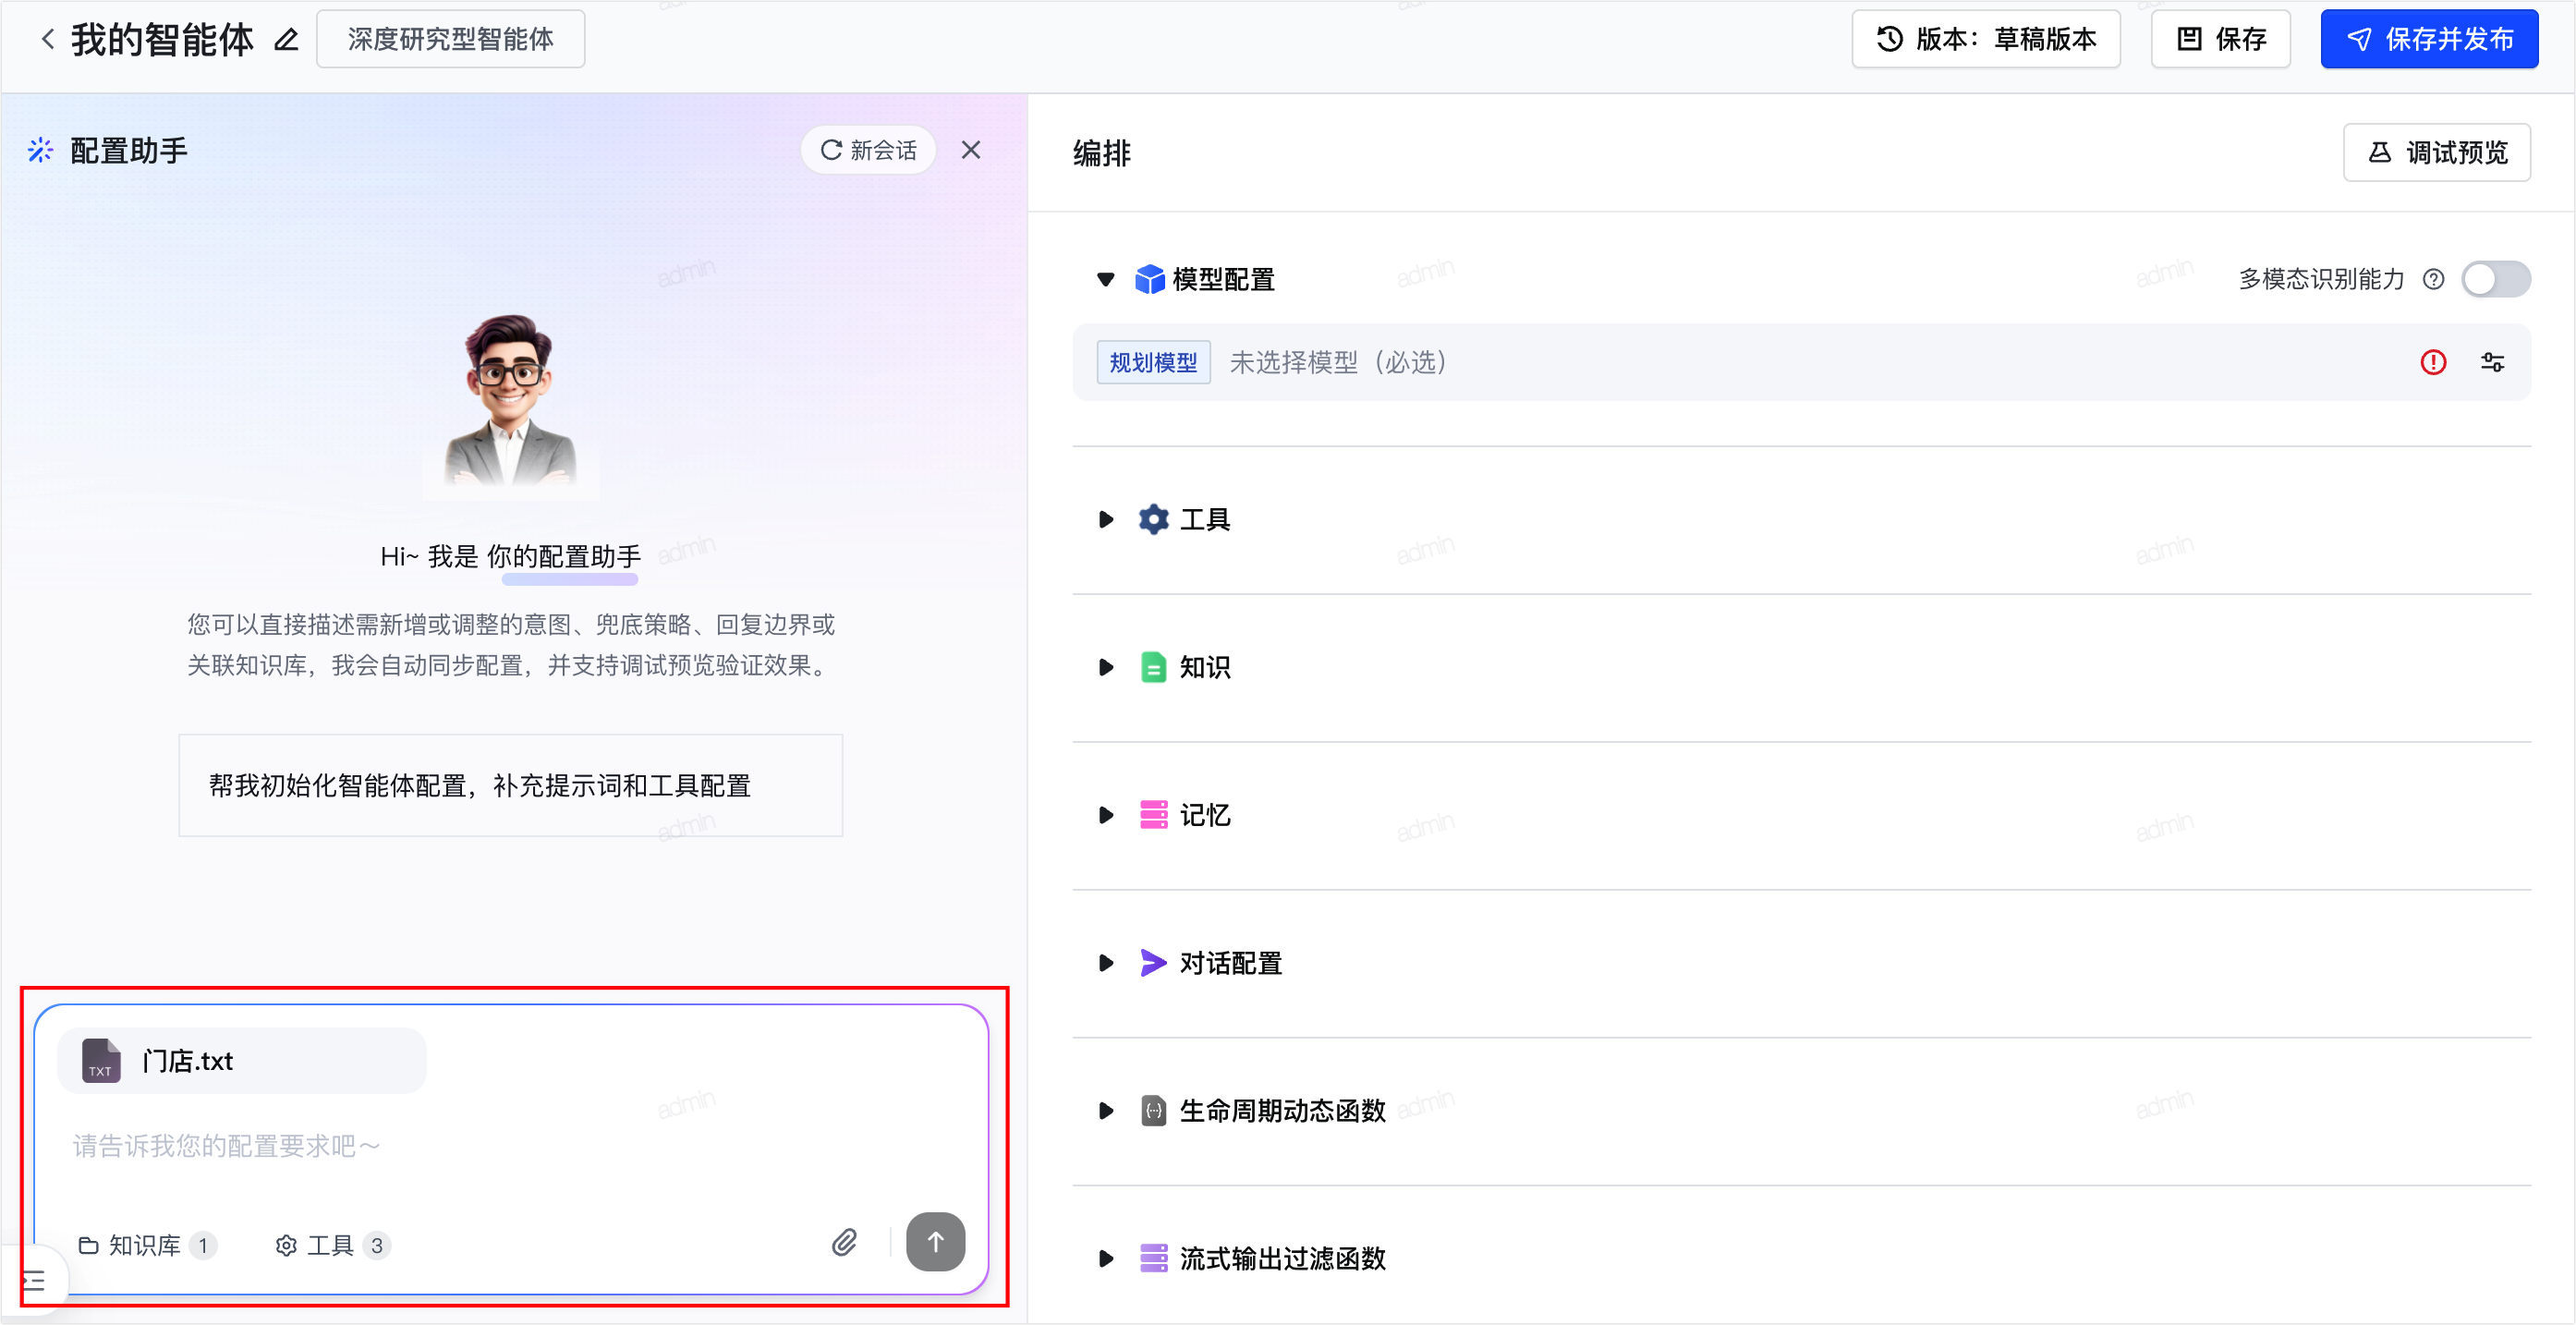Toggle 多模态识别能力 switch
This screenshot has width=2576, height=1325.
2495,279
